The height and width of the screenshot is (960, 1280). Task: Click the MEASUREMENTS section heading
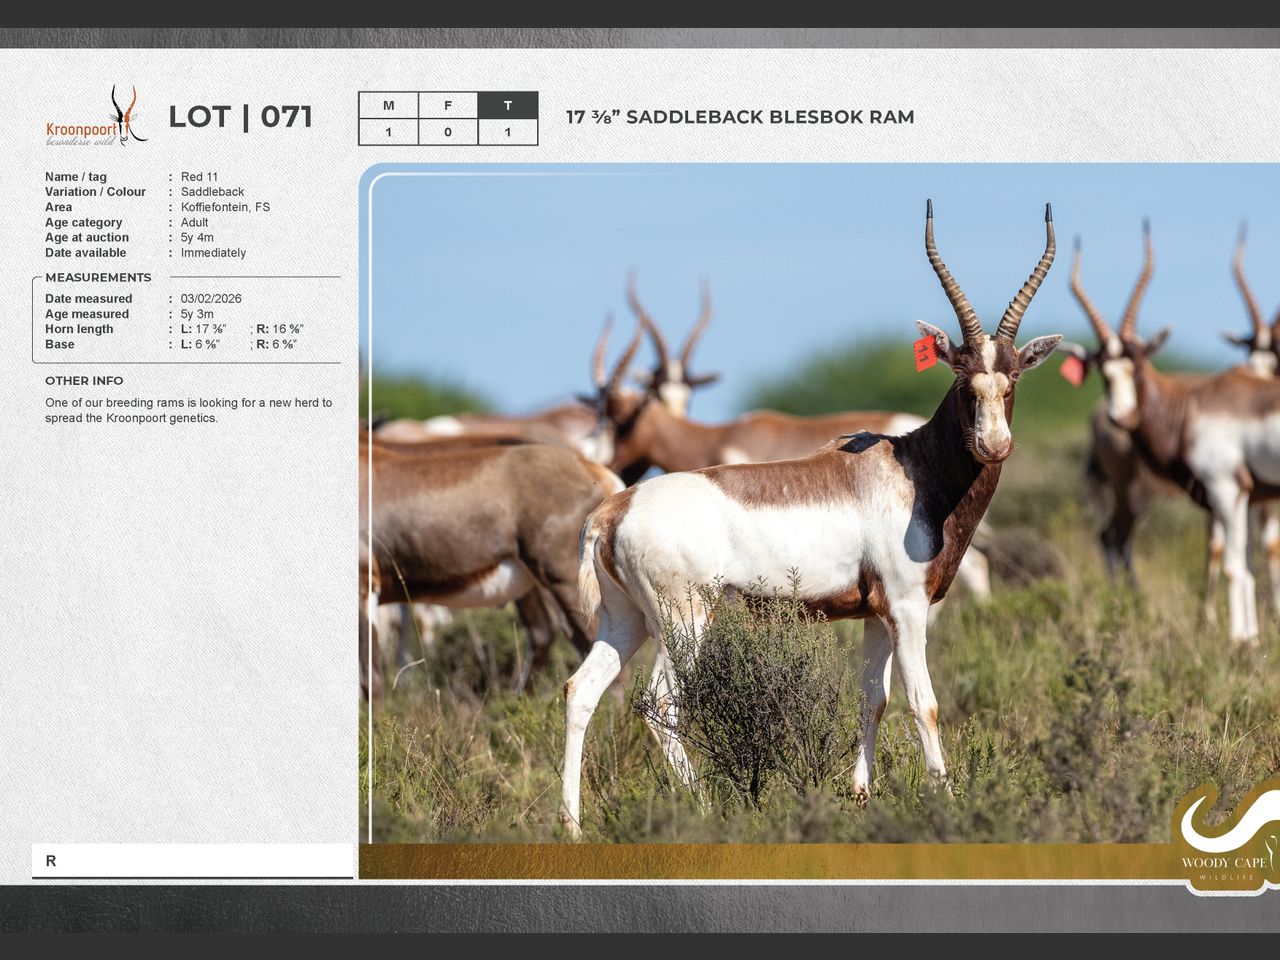point(98,278)
